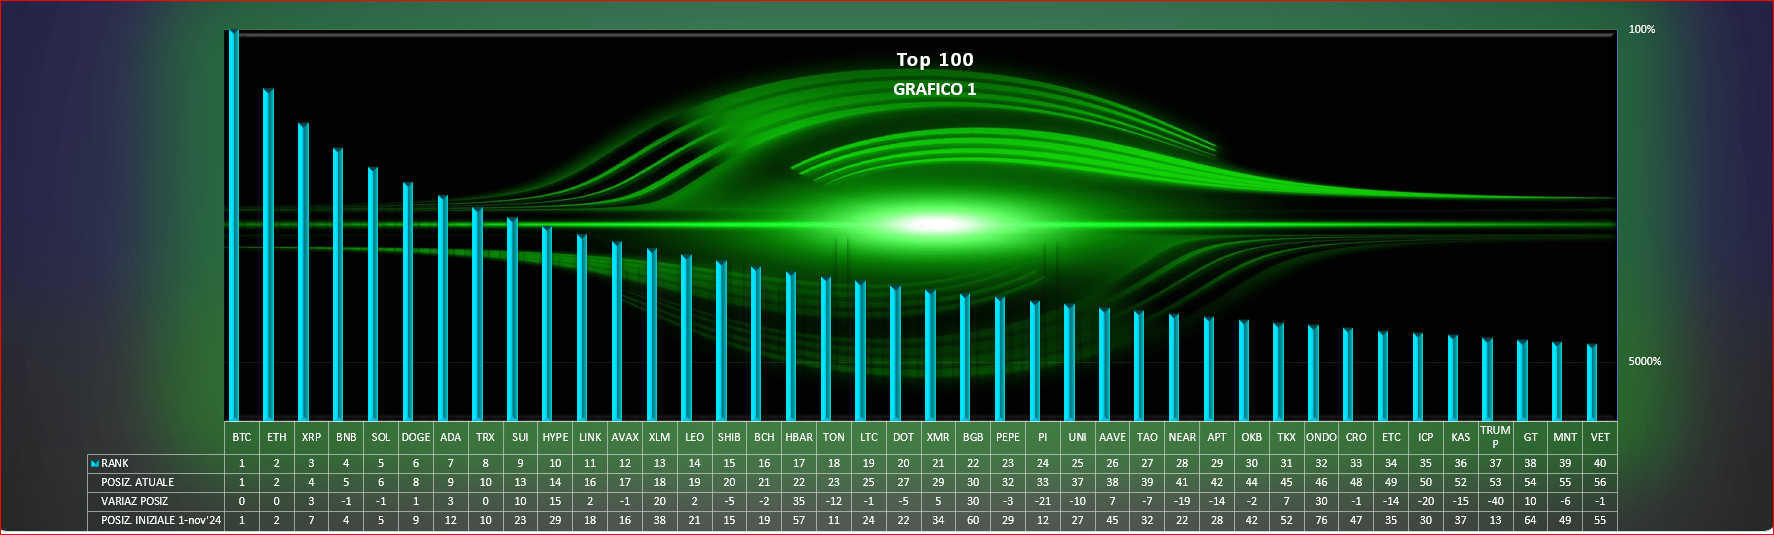Click the DOT column header
1774x535 pixels.
tap(904, 438)
